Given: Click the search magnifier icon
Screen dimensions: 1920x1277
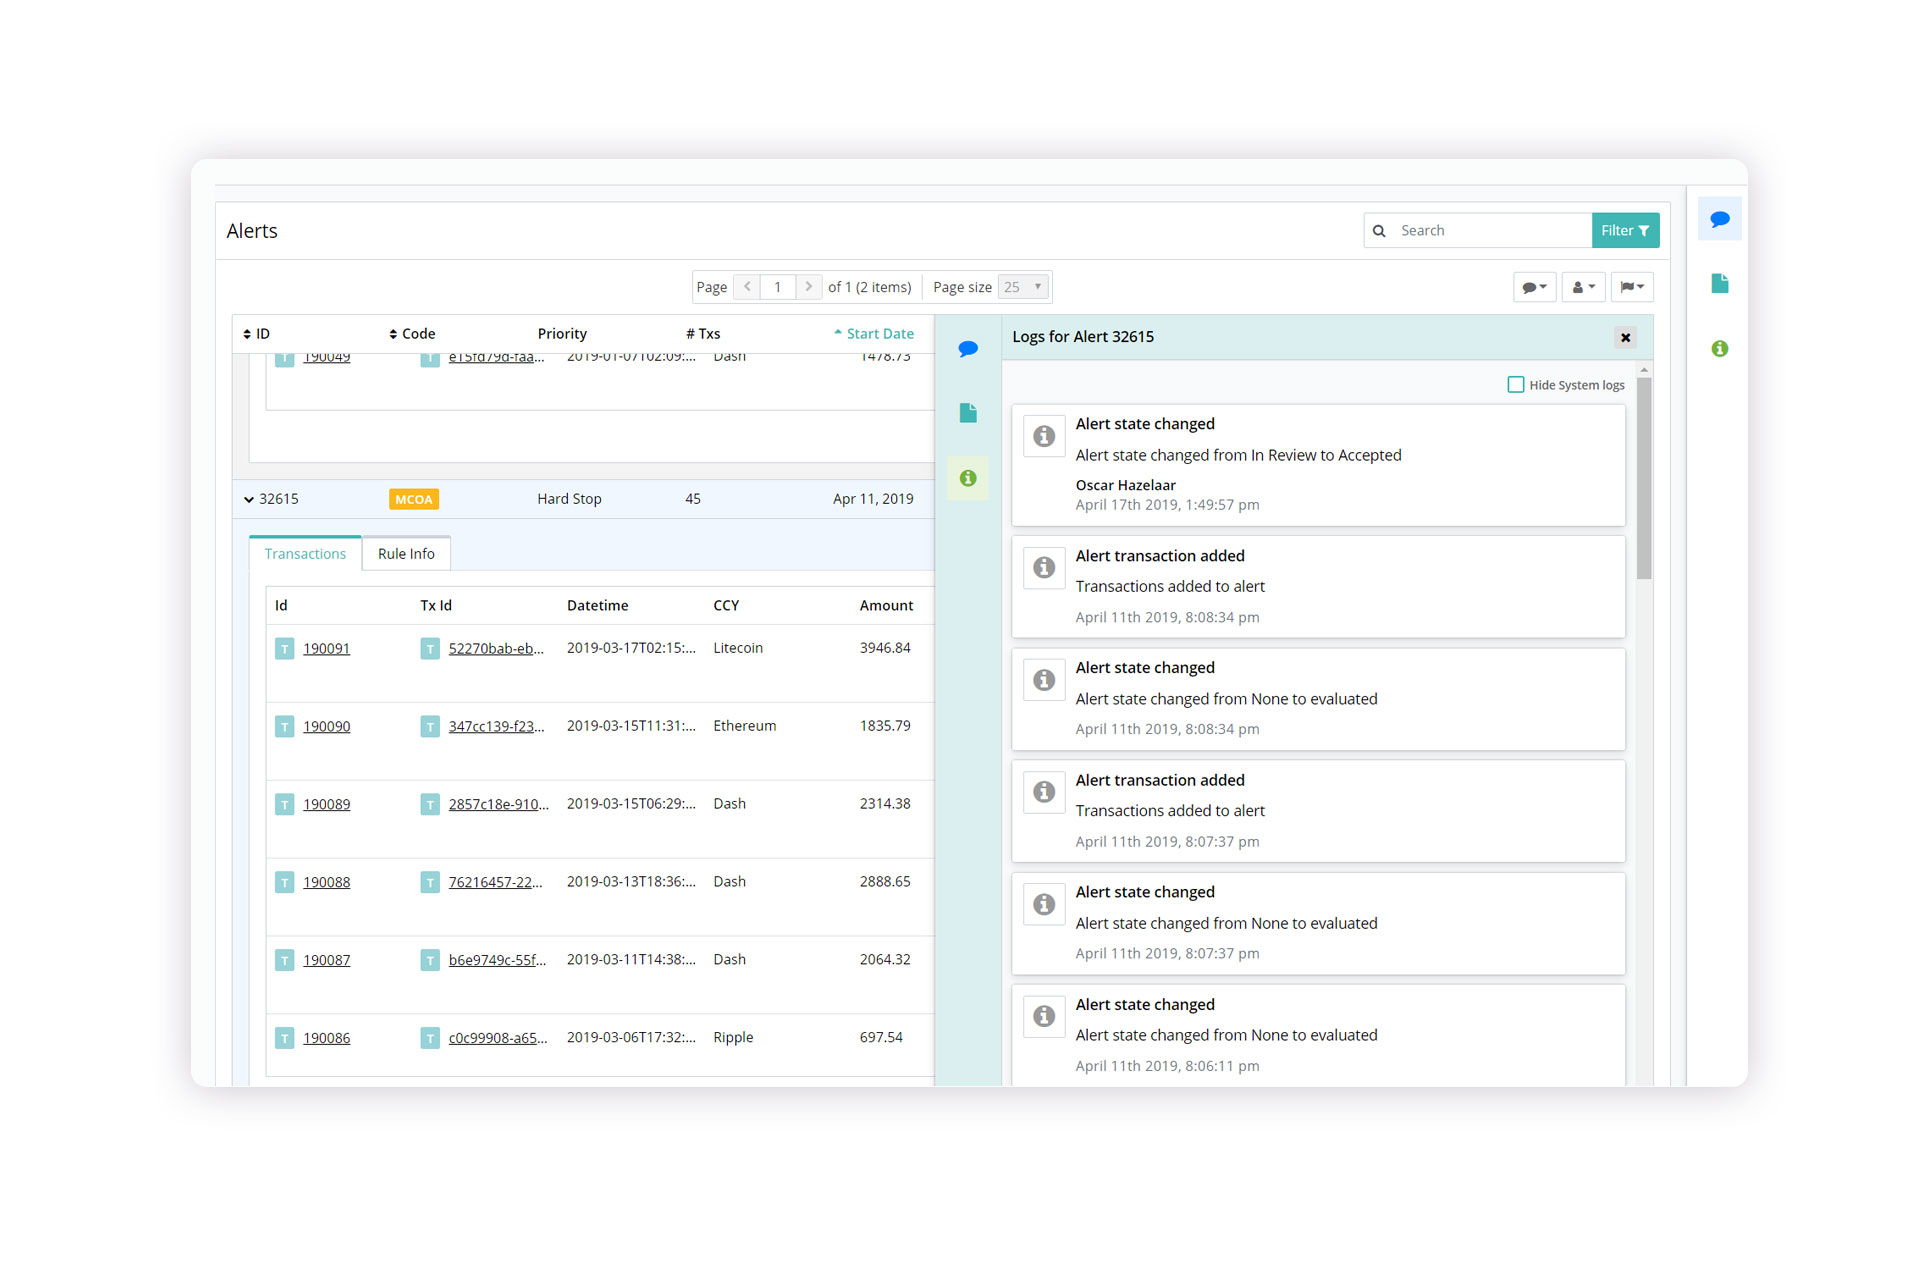Looking at the screenshot, I should tap(1379, 231).
